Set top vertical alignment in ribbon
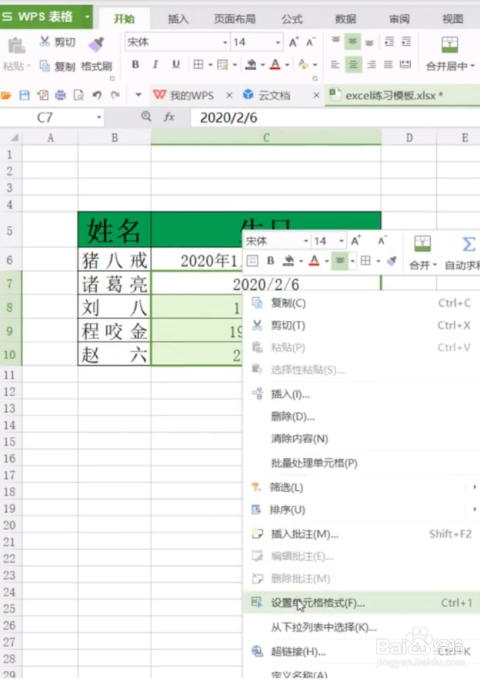 336,41
